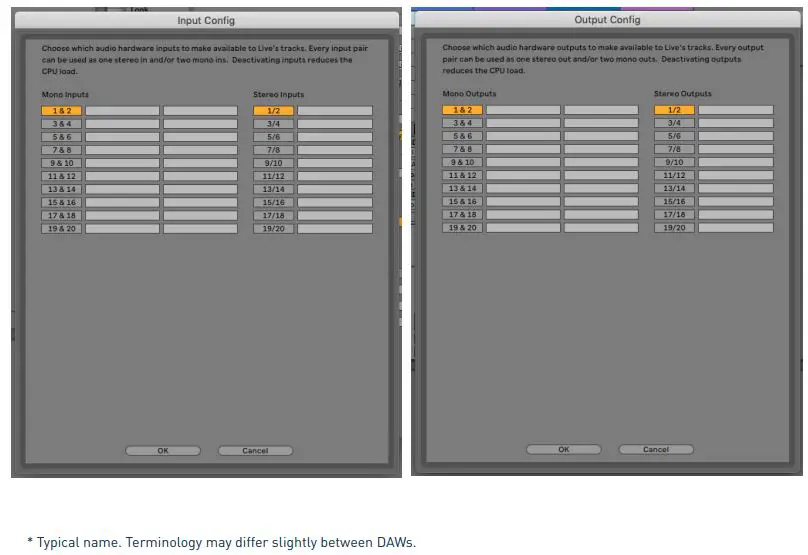Viewport: 808px width, 555px height.
Task: Enable Stereo Inputs 17/18
Action: [274, 215]
